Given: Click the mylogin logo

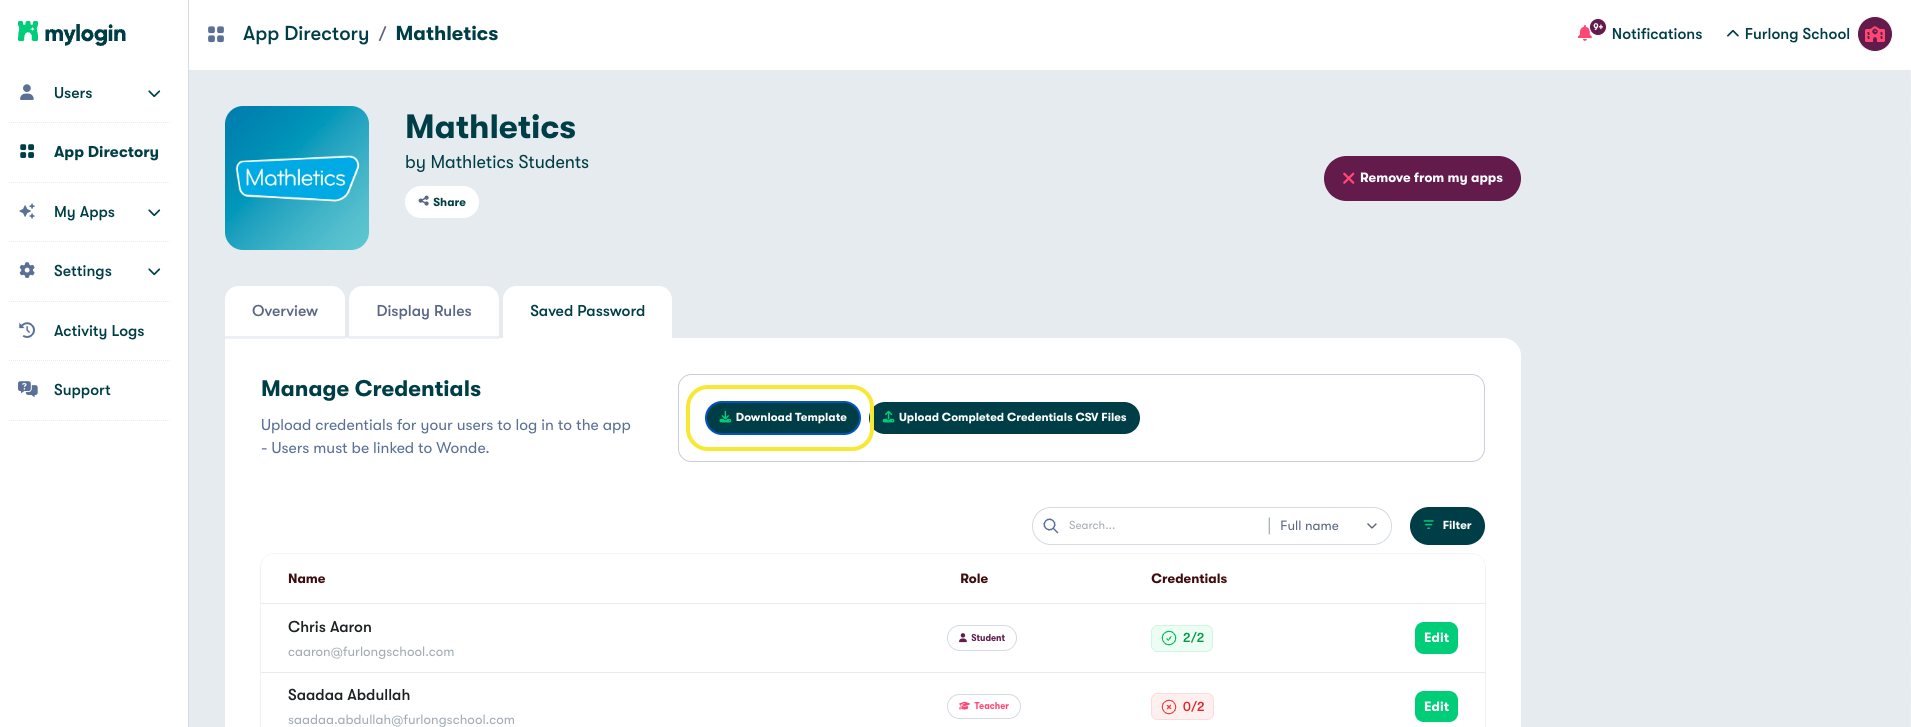Looking at the screenshot, I should click(72, 33).
